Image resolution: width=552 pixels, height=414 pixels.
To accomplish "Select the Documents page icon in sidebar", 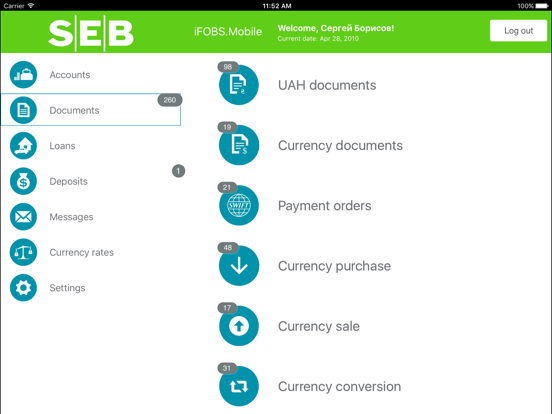I will click(x=23, y=110).
